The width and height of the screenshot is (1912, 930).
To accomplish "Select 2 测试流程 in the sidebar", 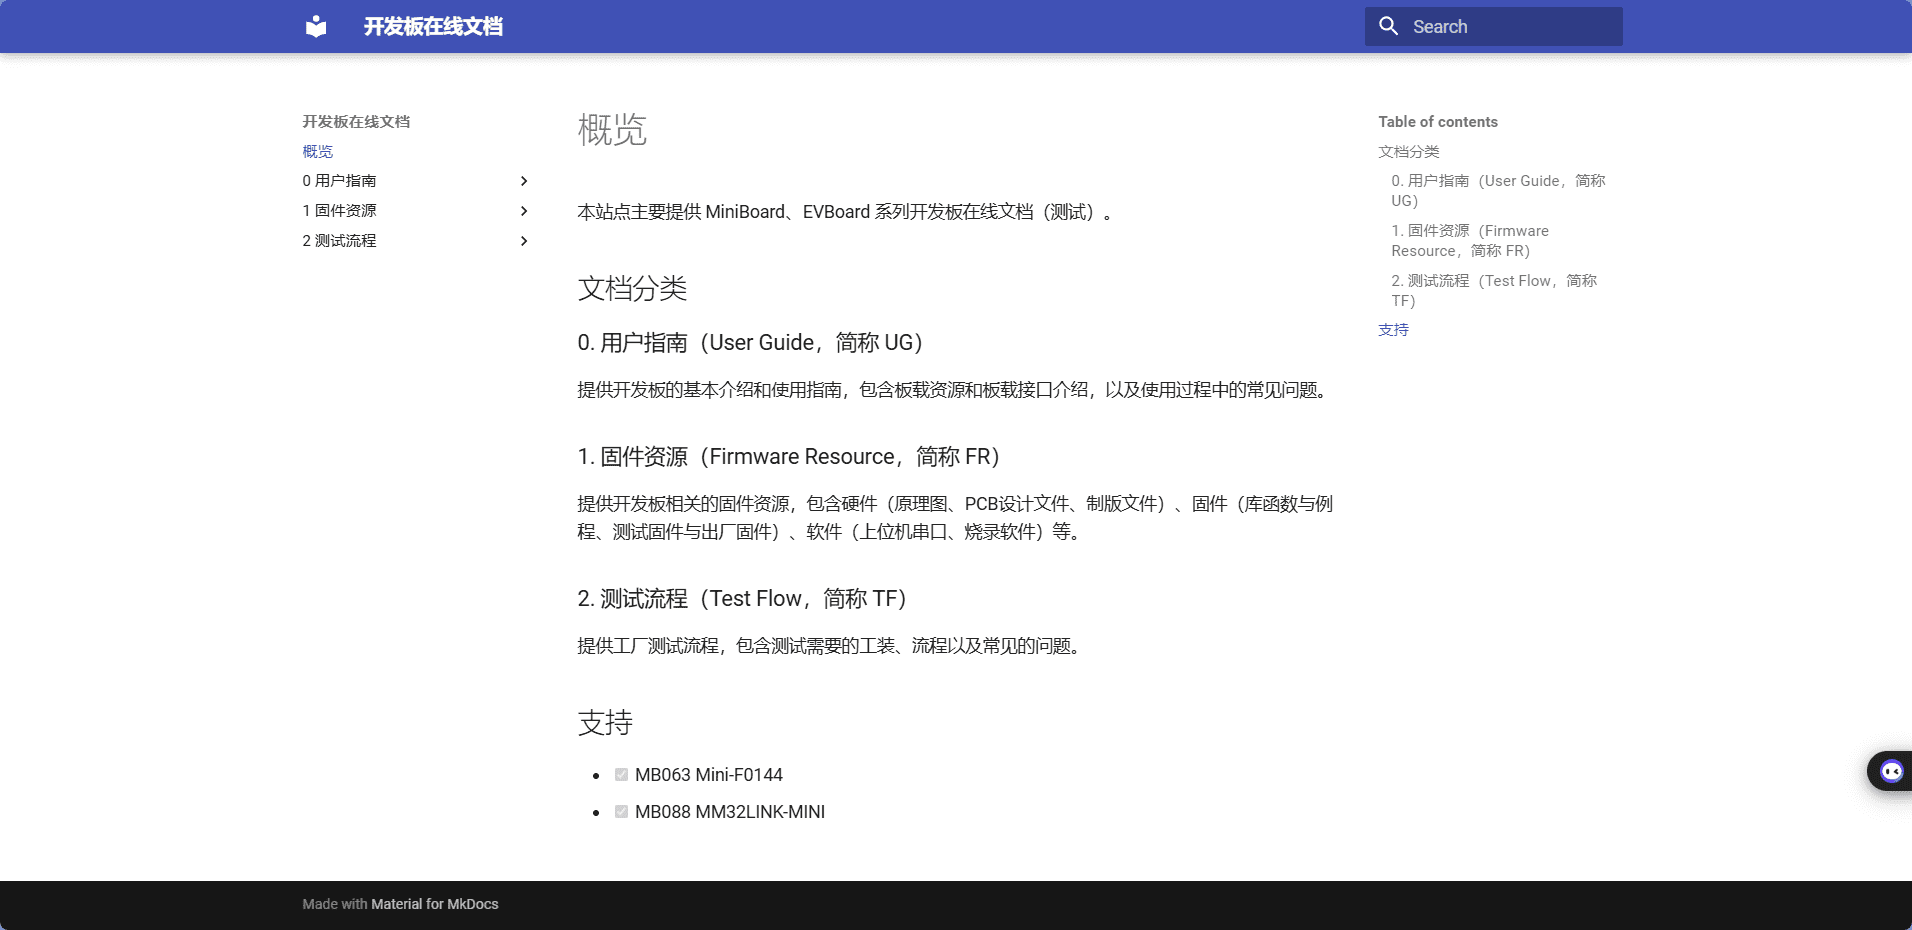I will click(x=340, y=241).
